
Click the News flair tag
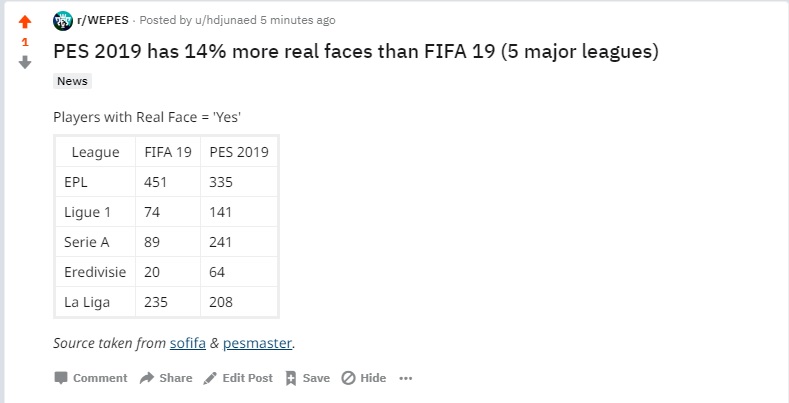[x=72, y=81]
